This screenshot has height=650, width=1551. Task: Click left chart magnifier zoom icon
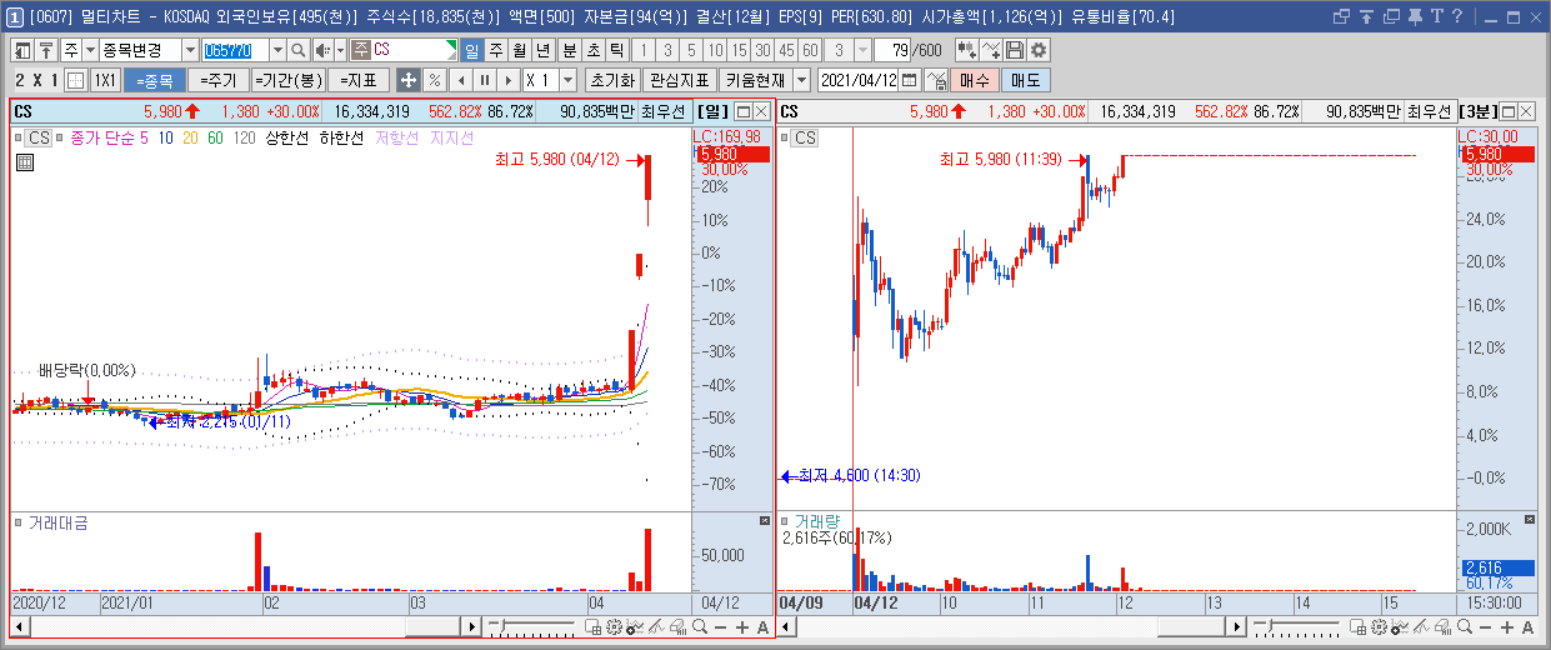(x=699, y=627)
